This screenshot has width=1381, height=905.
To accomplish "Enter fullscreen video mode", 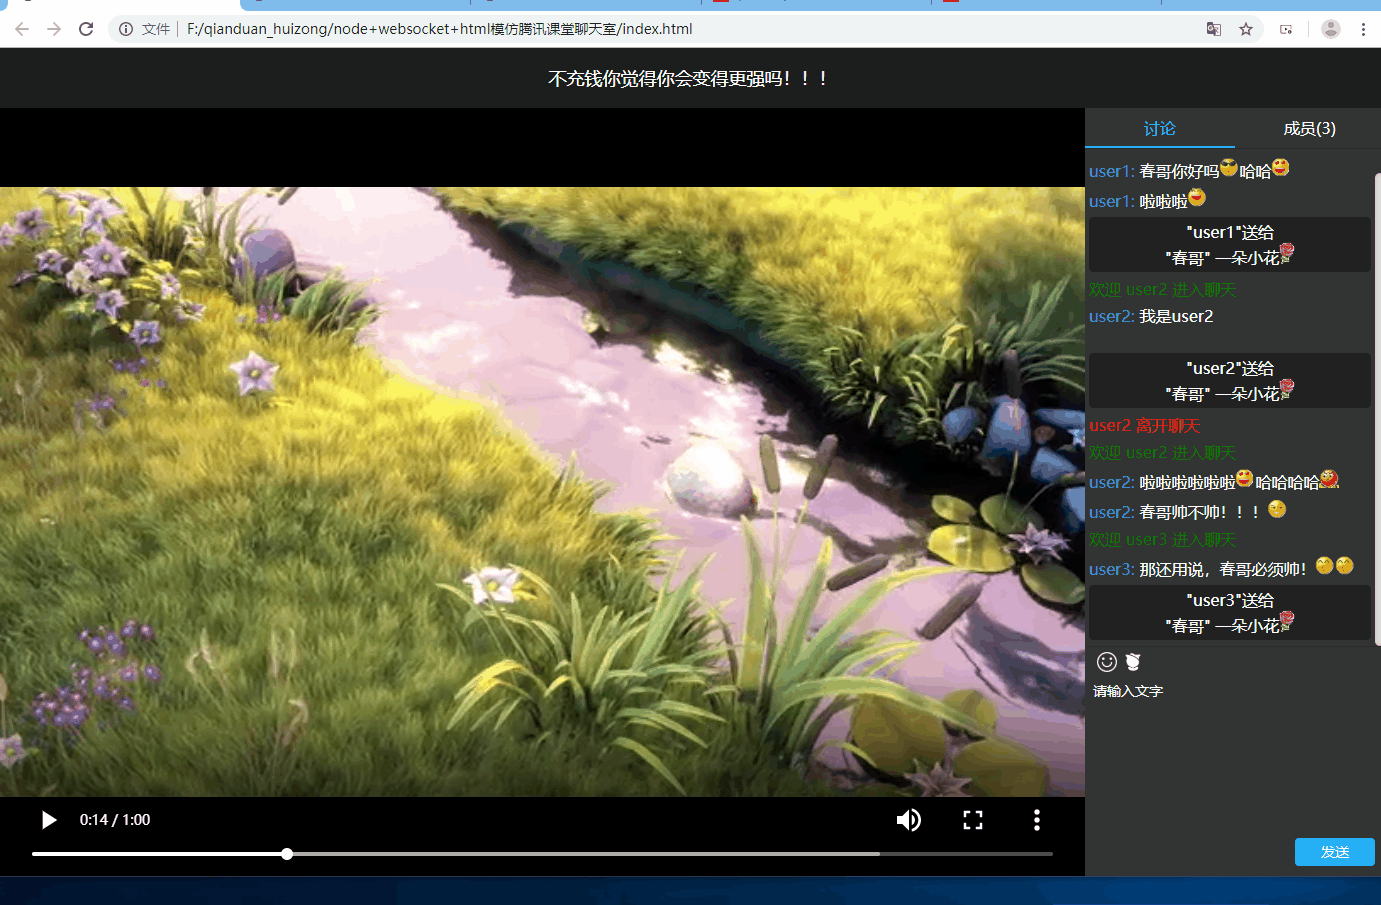I will coord(973,820).
